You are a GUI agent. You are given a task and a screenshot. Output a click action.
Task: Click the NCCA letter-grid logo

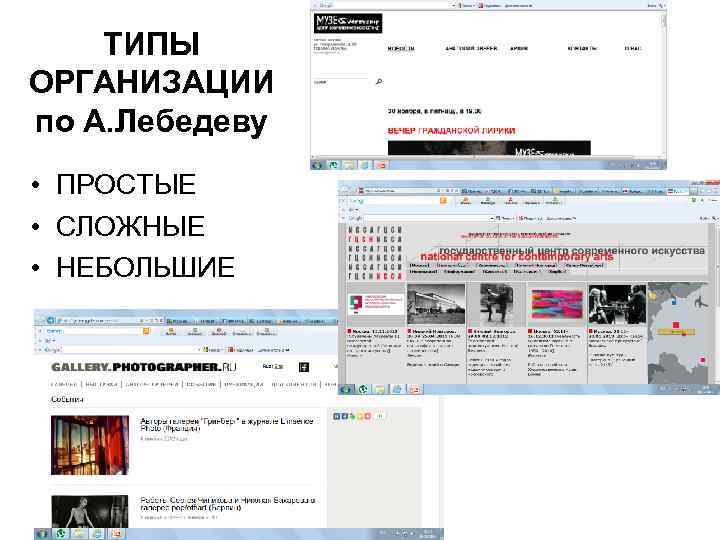pyautogui.click(x=375, y=253)
